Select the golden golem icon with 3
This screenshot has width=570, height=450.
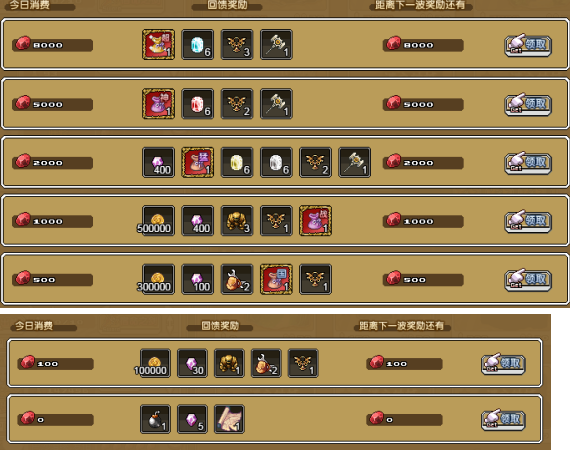coord(237,221)
